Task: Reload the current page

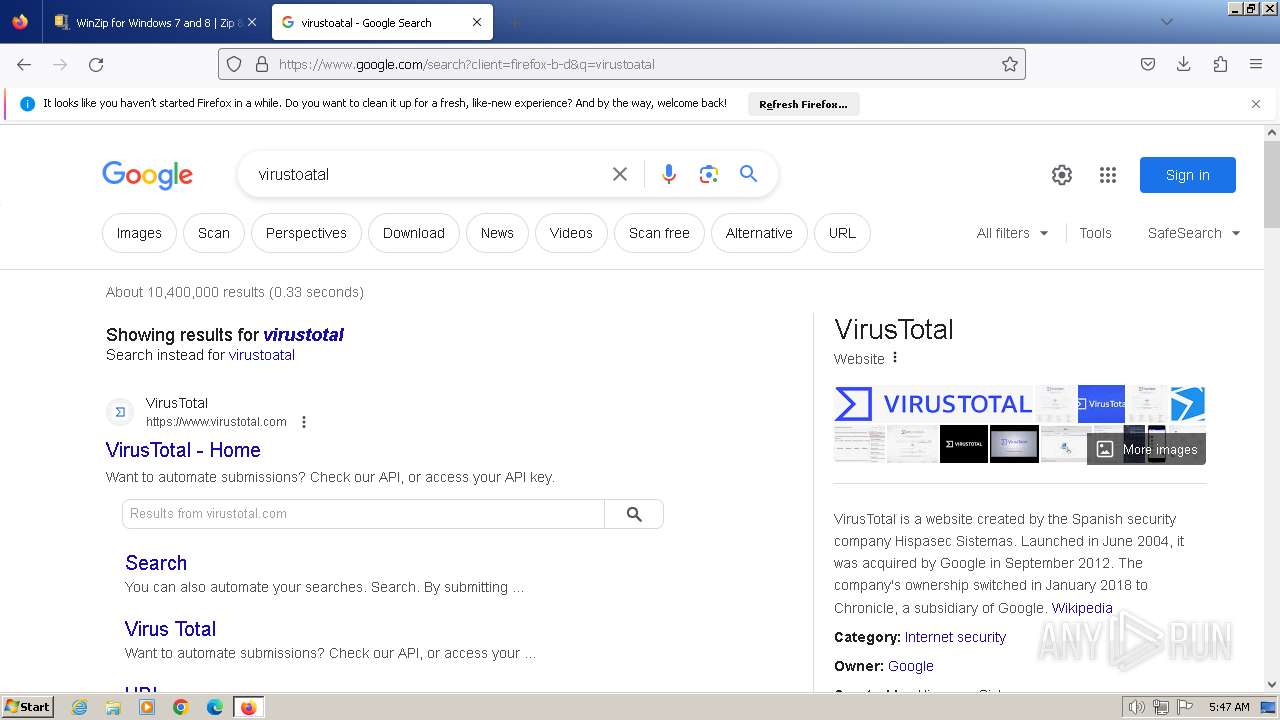Action: [96, 64]
